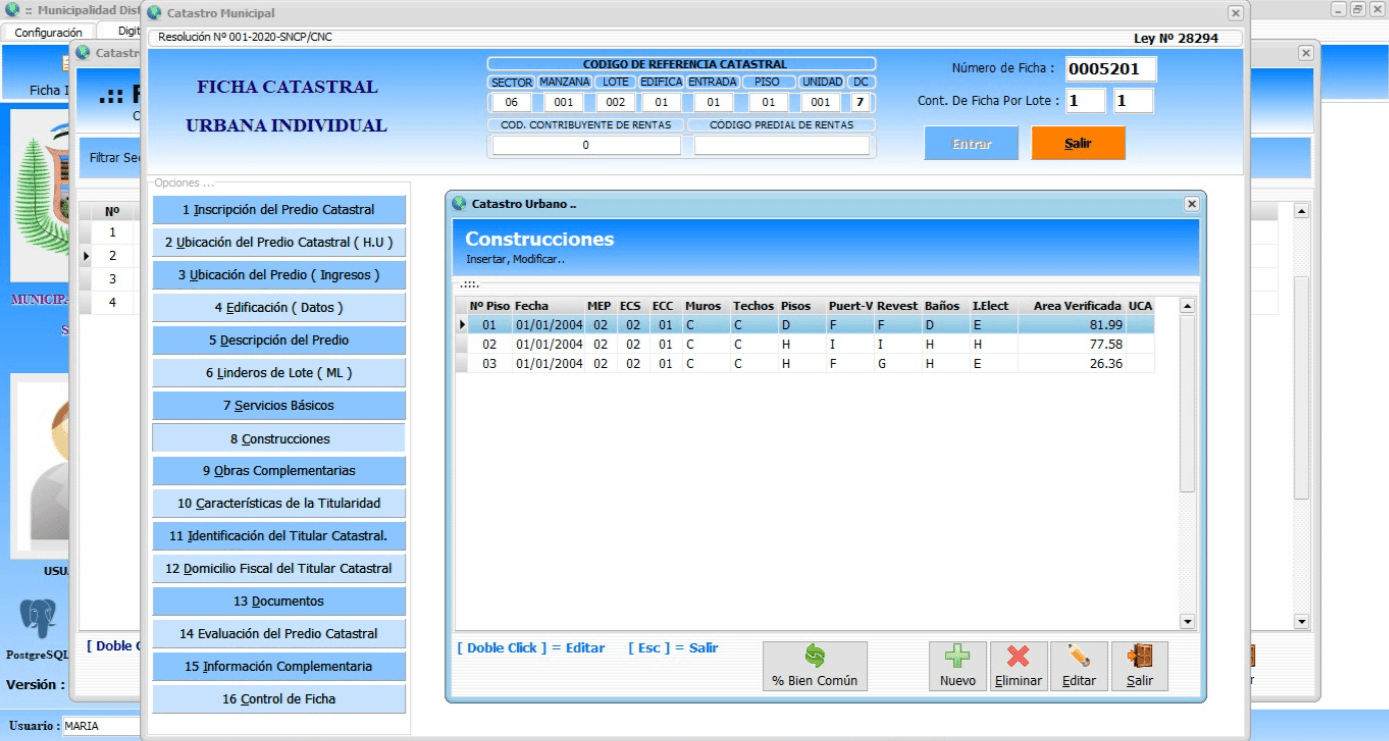Open 1 Inscripción del Predio Catastral
The width and height of the screenshot is (1389, 741).
coord(279,210)
